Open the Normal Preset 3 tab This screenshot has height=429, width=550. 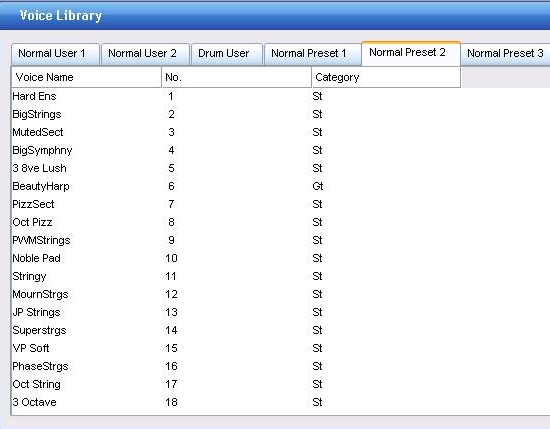tap(505, 54)
